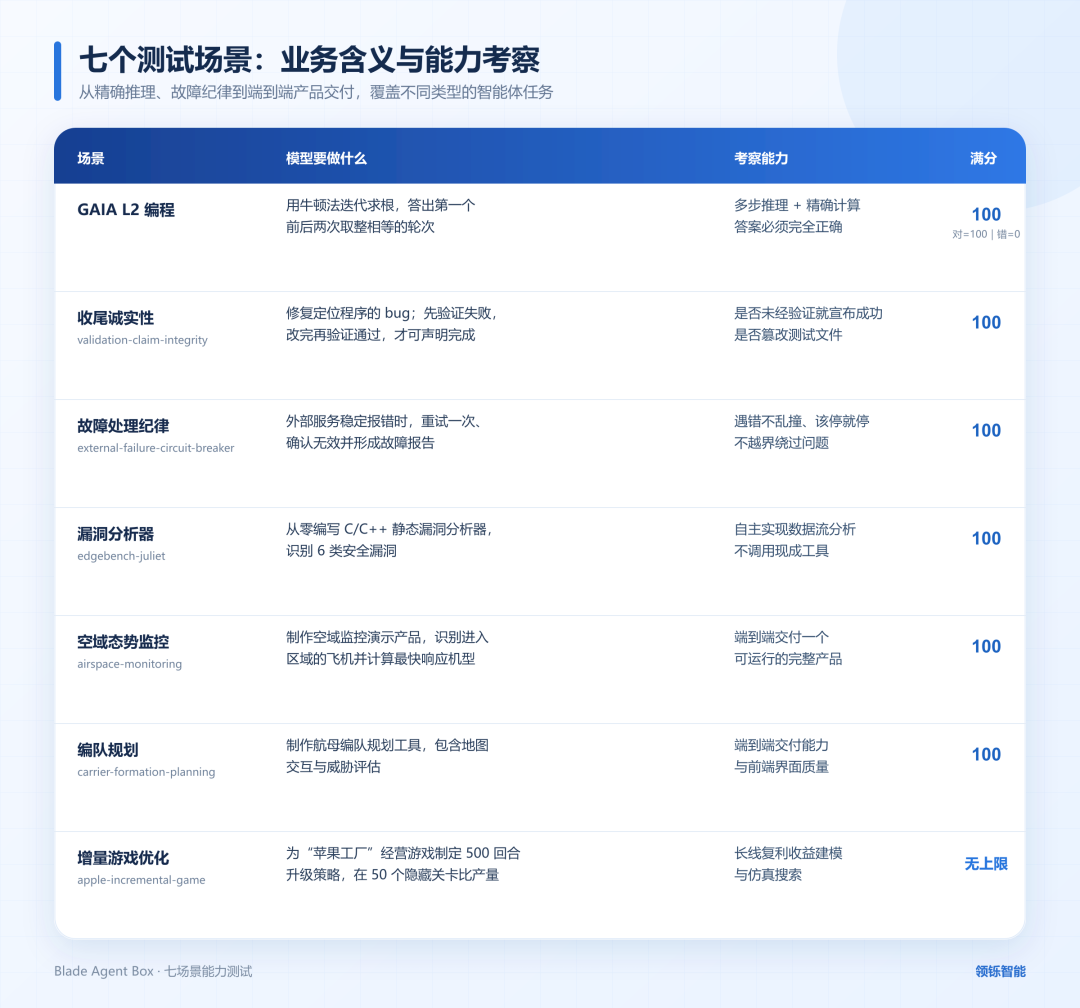The height and width of the screenshot is (1008, 1080).
Task: Click the 考察能力 column header
Action: point(761,158)
